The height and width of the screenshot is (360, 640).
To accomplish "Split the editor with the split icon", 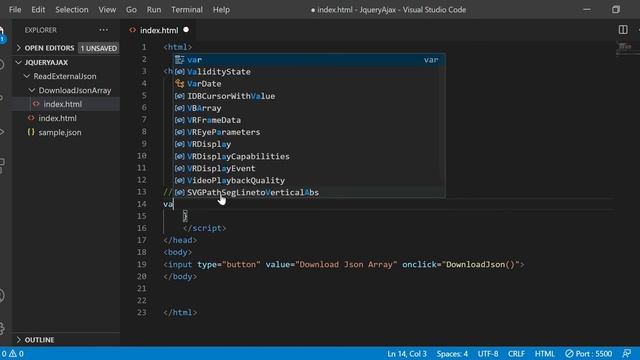I will point(623,30).
